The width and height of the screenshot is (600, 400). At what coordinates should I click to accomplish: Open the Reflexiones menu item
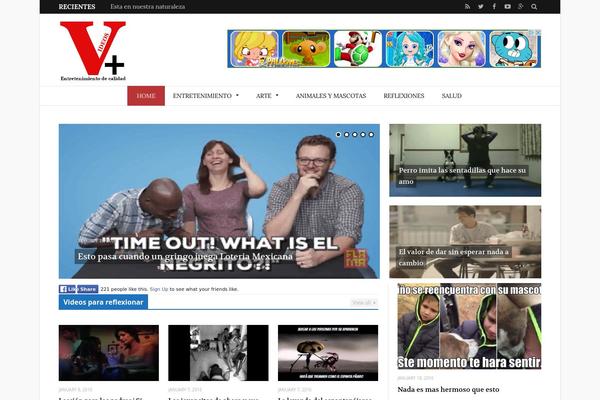click(x=404, y=96)
